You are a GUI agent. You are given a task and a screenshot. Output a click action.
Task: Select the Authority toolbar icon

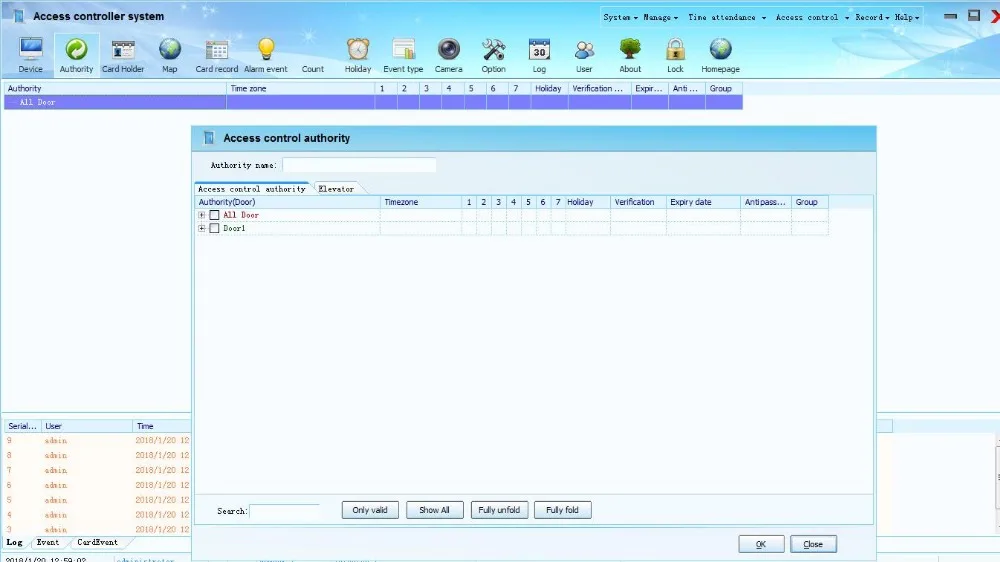[77, 55]
